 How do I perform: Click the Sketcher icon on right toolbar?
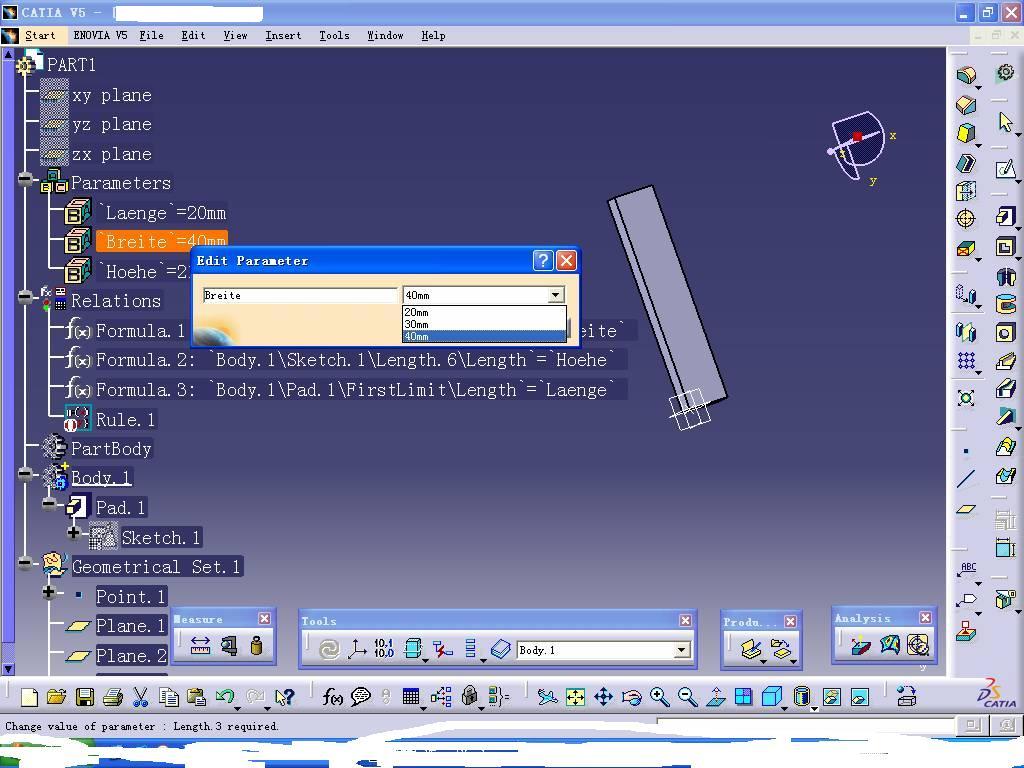pos(1006,169)
